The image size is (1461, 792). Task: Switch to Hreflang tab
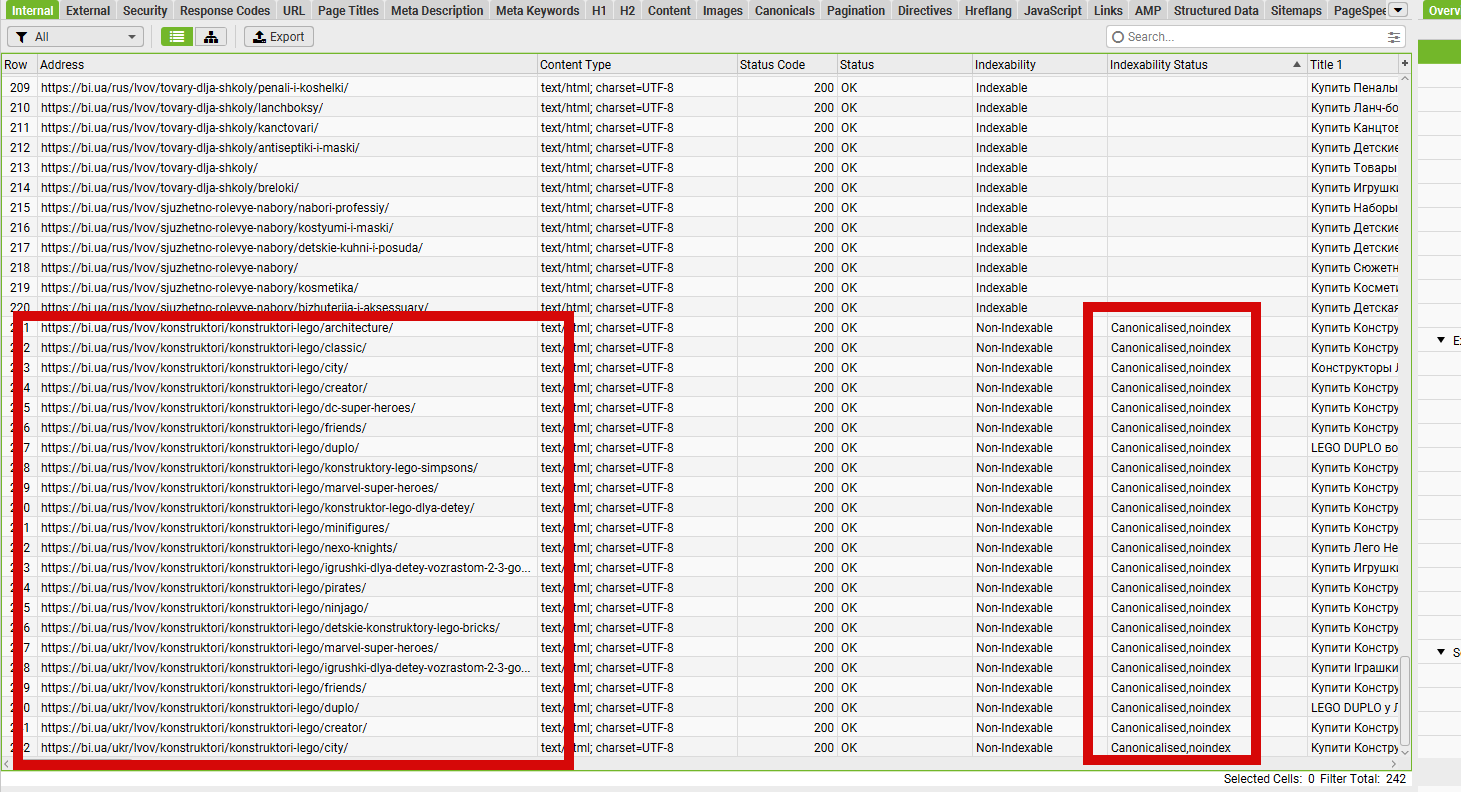point(988,11)
